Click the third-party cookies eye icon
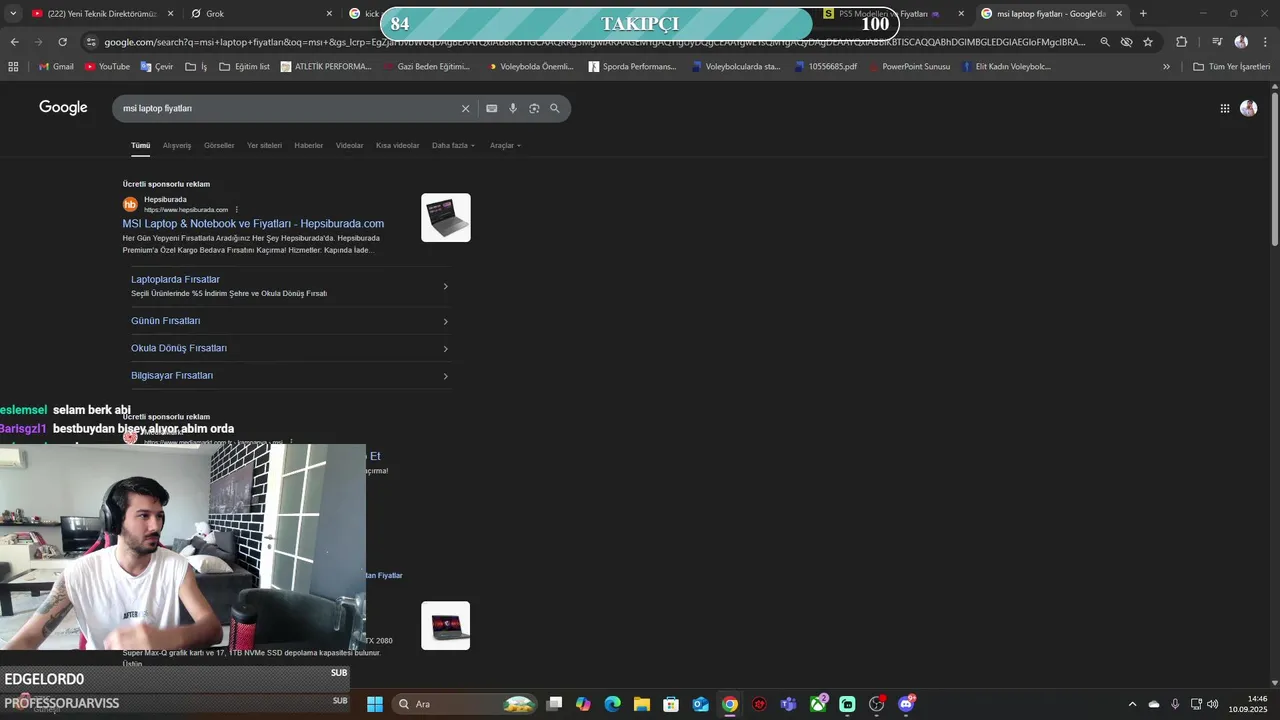1280x720 pixels. tap(1126, 42)
